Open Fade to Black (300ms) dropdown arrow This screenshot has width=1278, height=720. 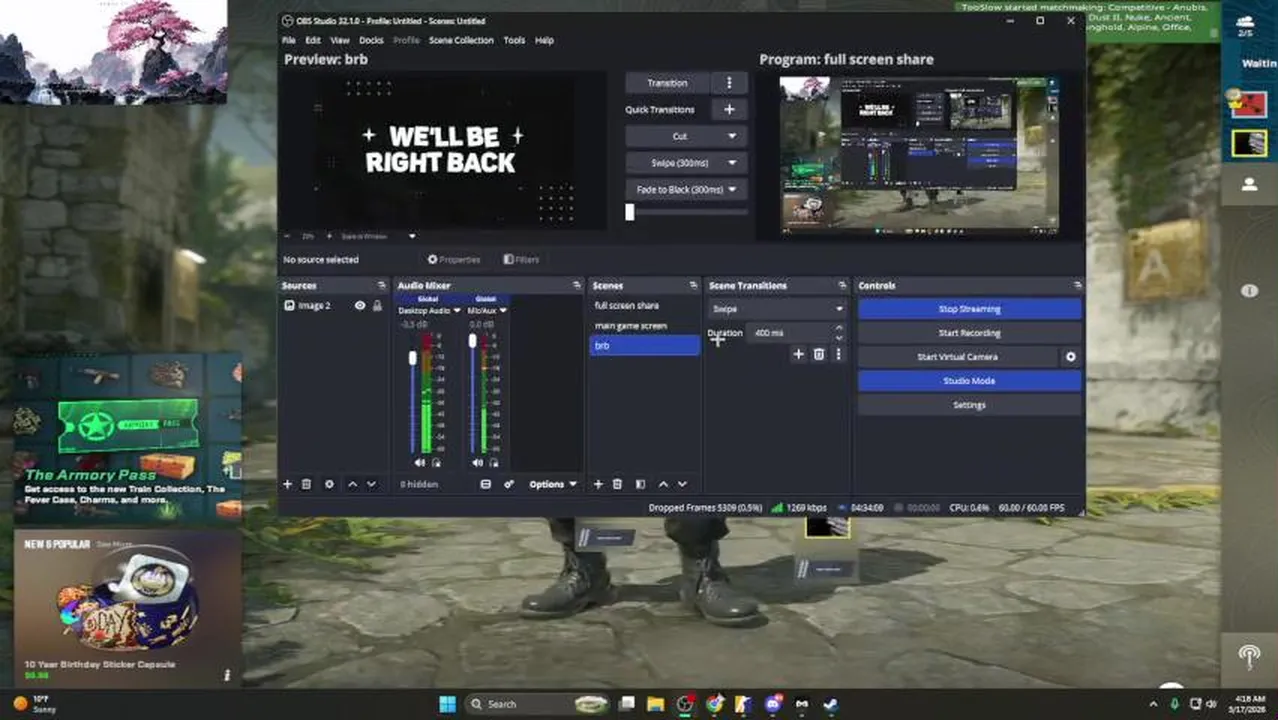pyautogui.click(x=732, y=190)
